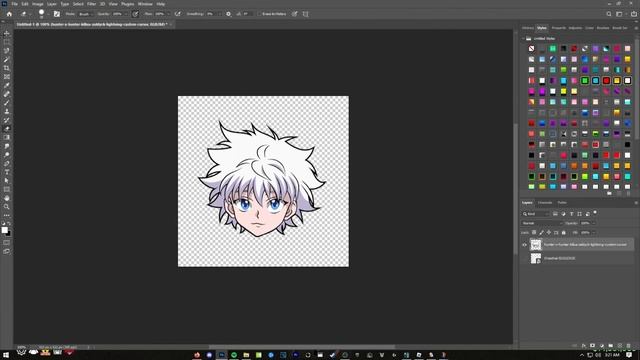Switch to the History panel tab
This screenshot has height=360, width=640.
(528, 28)
